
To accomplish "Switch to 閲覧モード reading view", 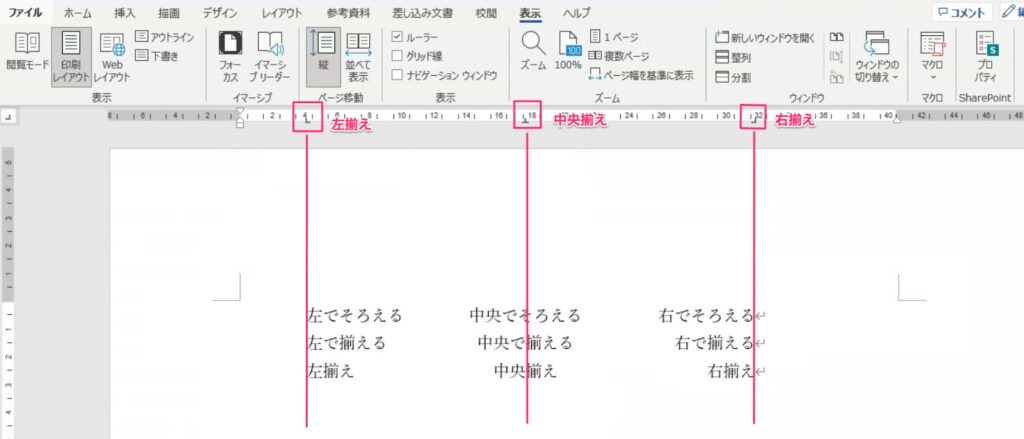I will point(27,52).
